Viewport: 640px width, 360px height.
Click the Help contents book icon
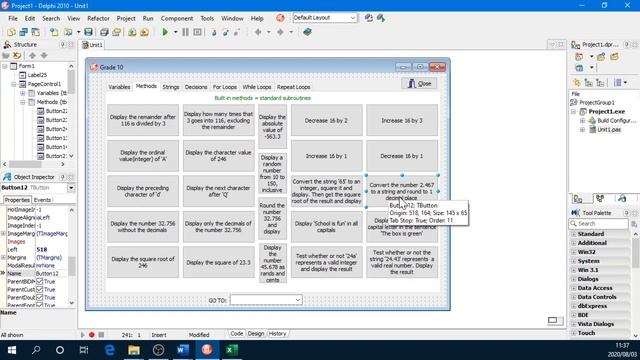click(x=307, y=32)
